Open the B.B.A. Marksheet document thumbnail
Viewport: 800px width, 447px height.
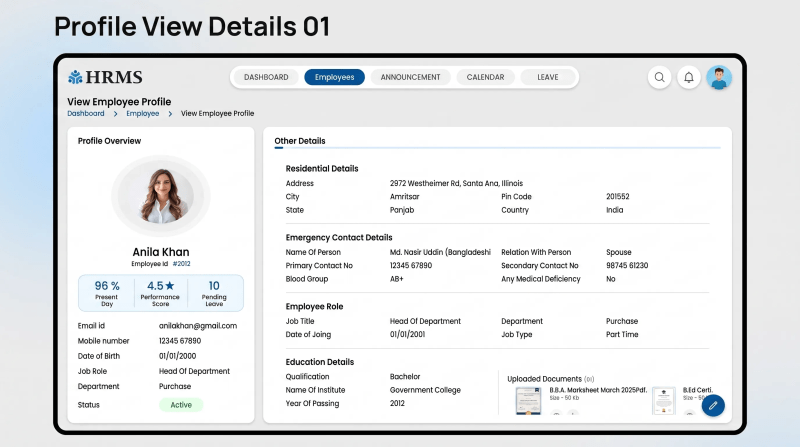point(528,401)
